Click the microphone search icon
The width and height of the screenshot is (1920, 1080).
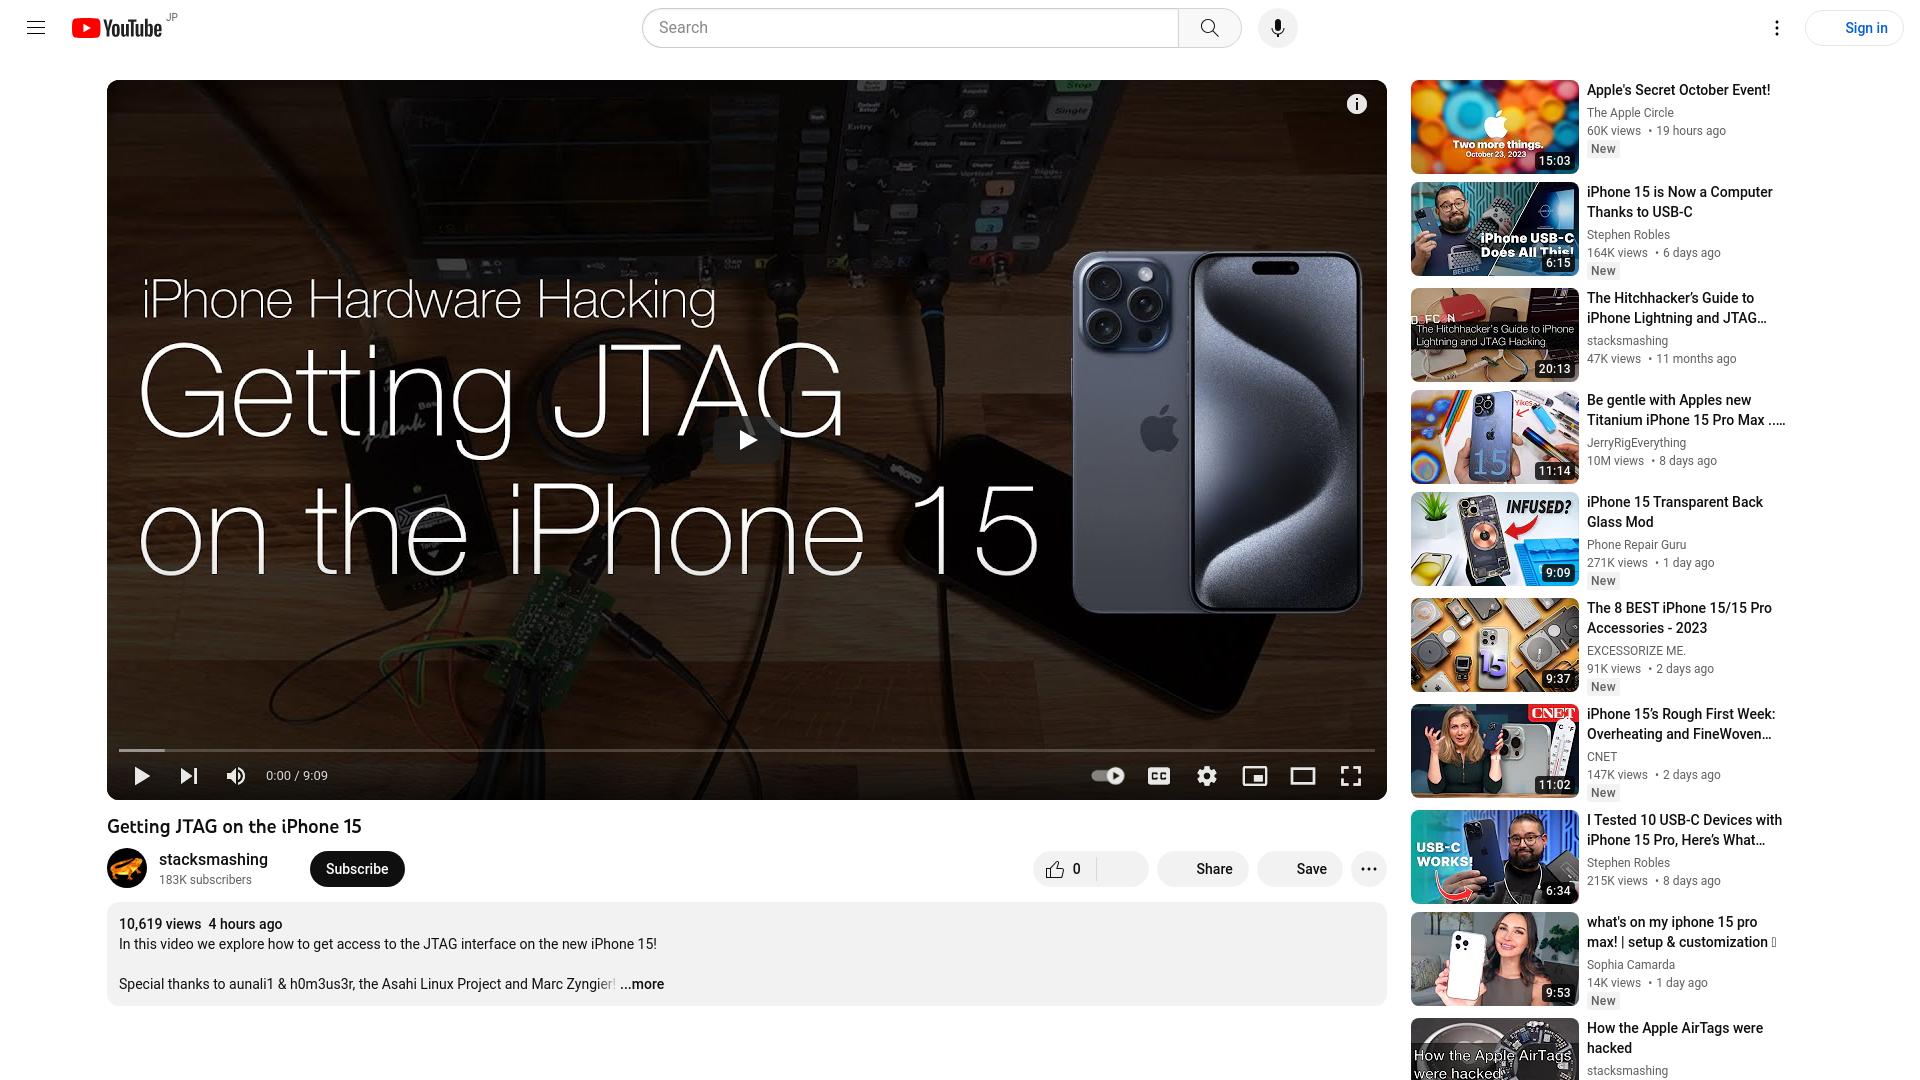[1278, 28]
